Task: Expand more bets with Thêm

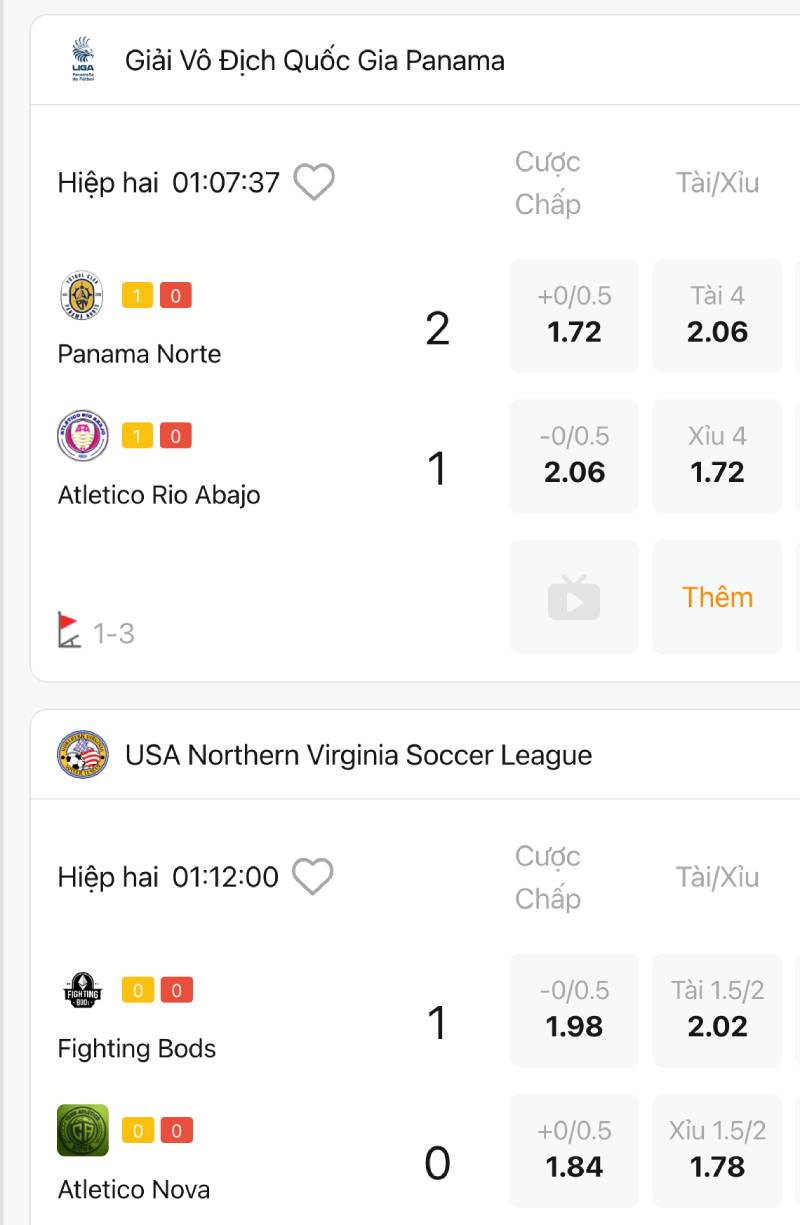Action: click(717, 597)
